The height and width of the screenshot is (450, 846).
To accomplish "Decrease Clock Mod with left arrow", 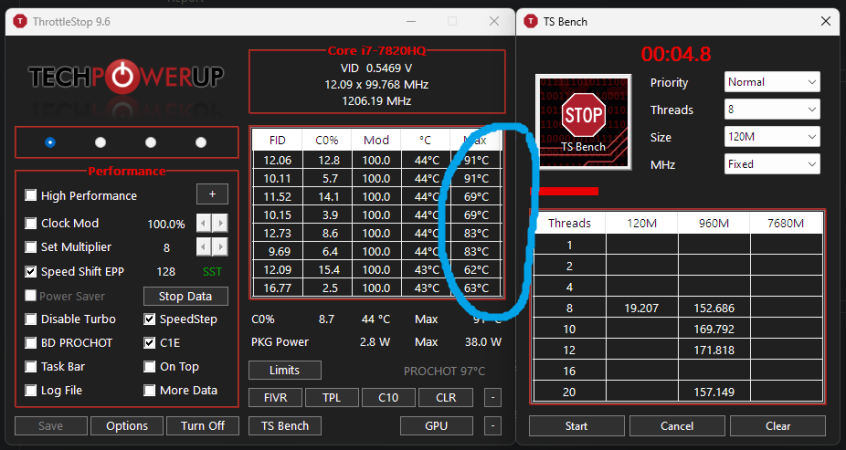I will point(203,223).
